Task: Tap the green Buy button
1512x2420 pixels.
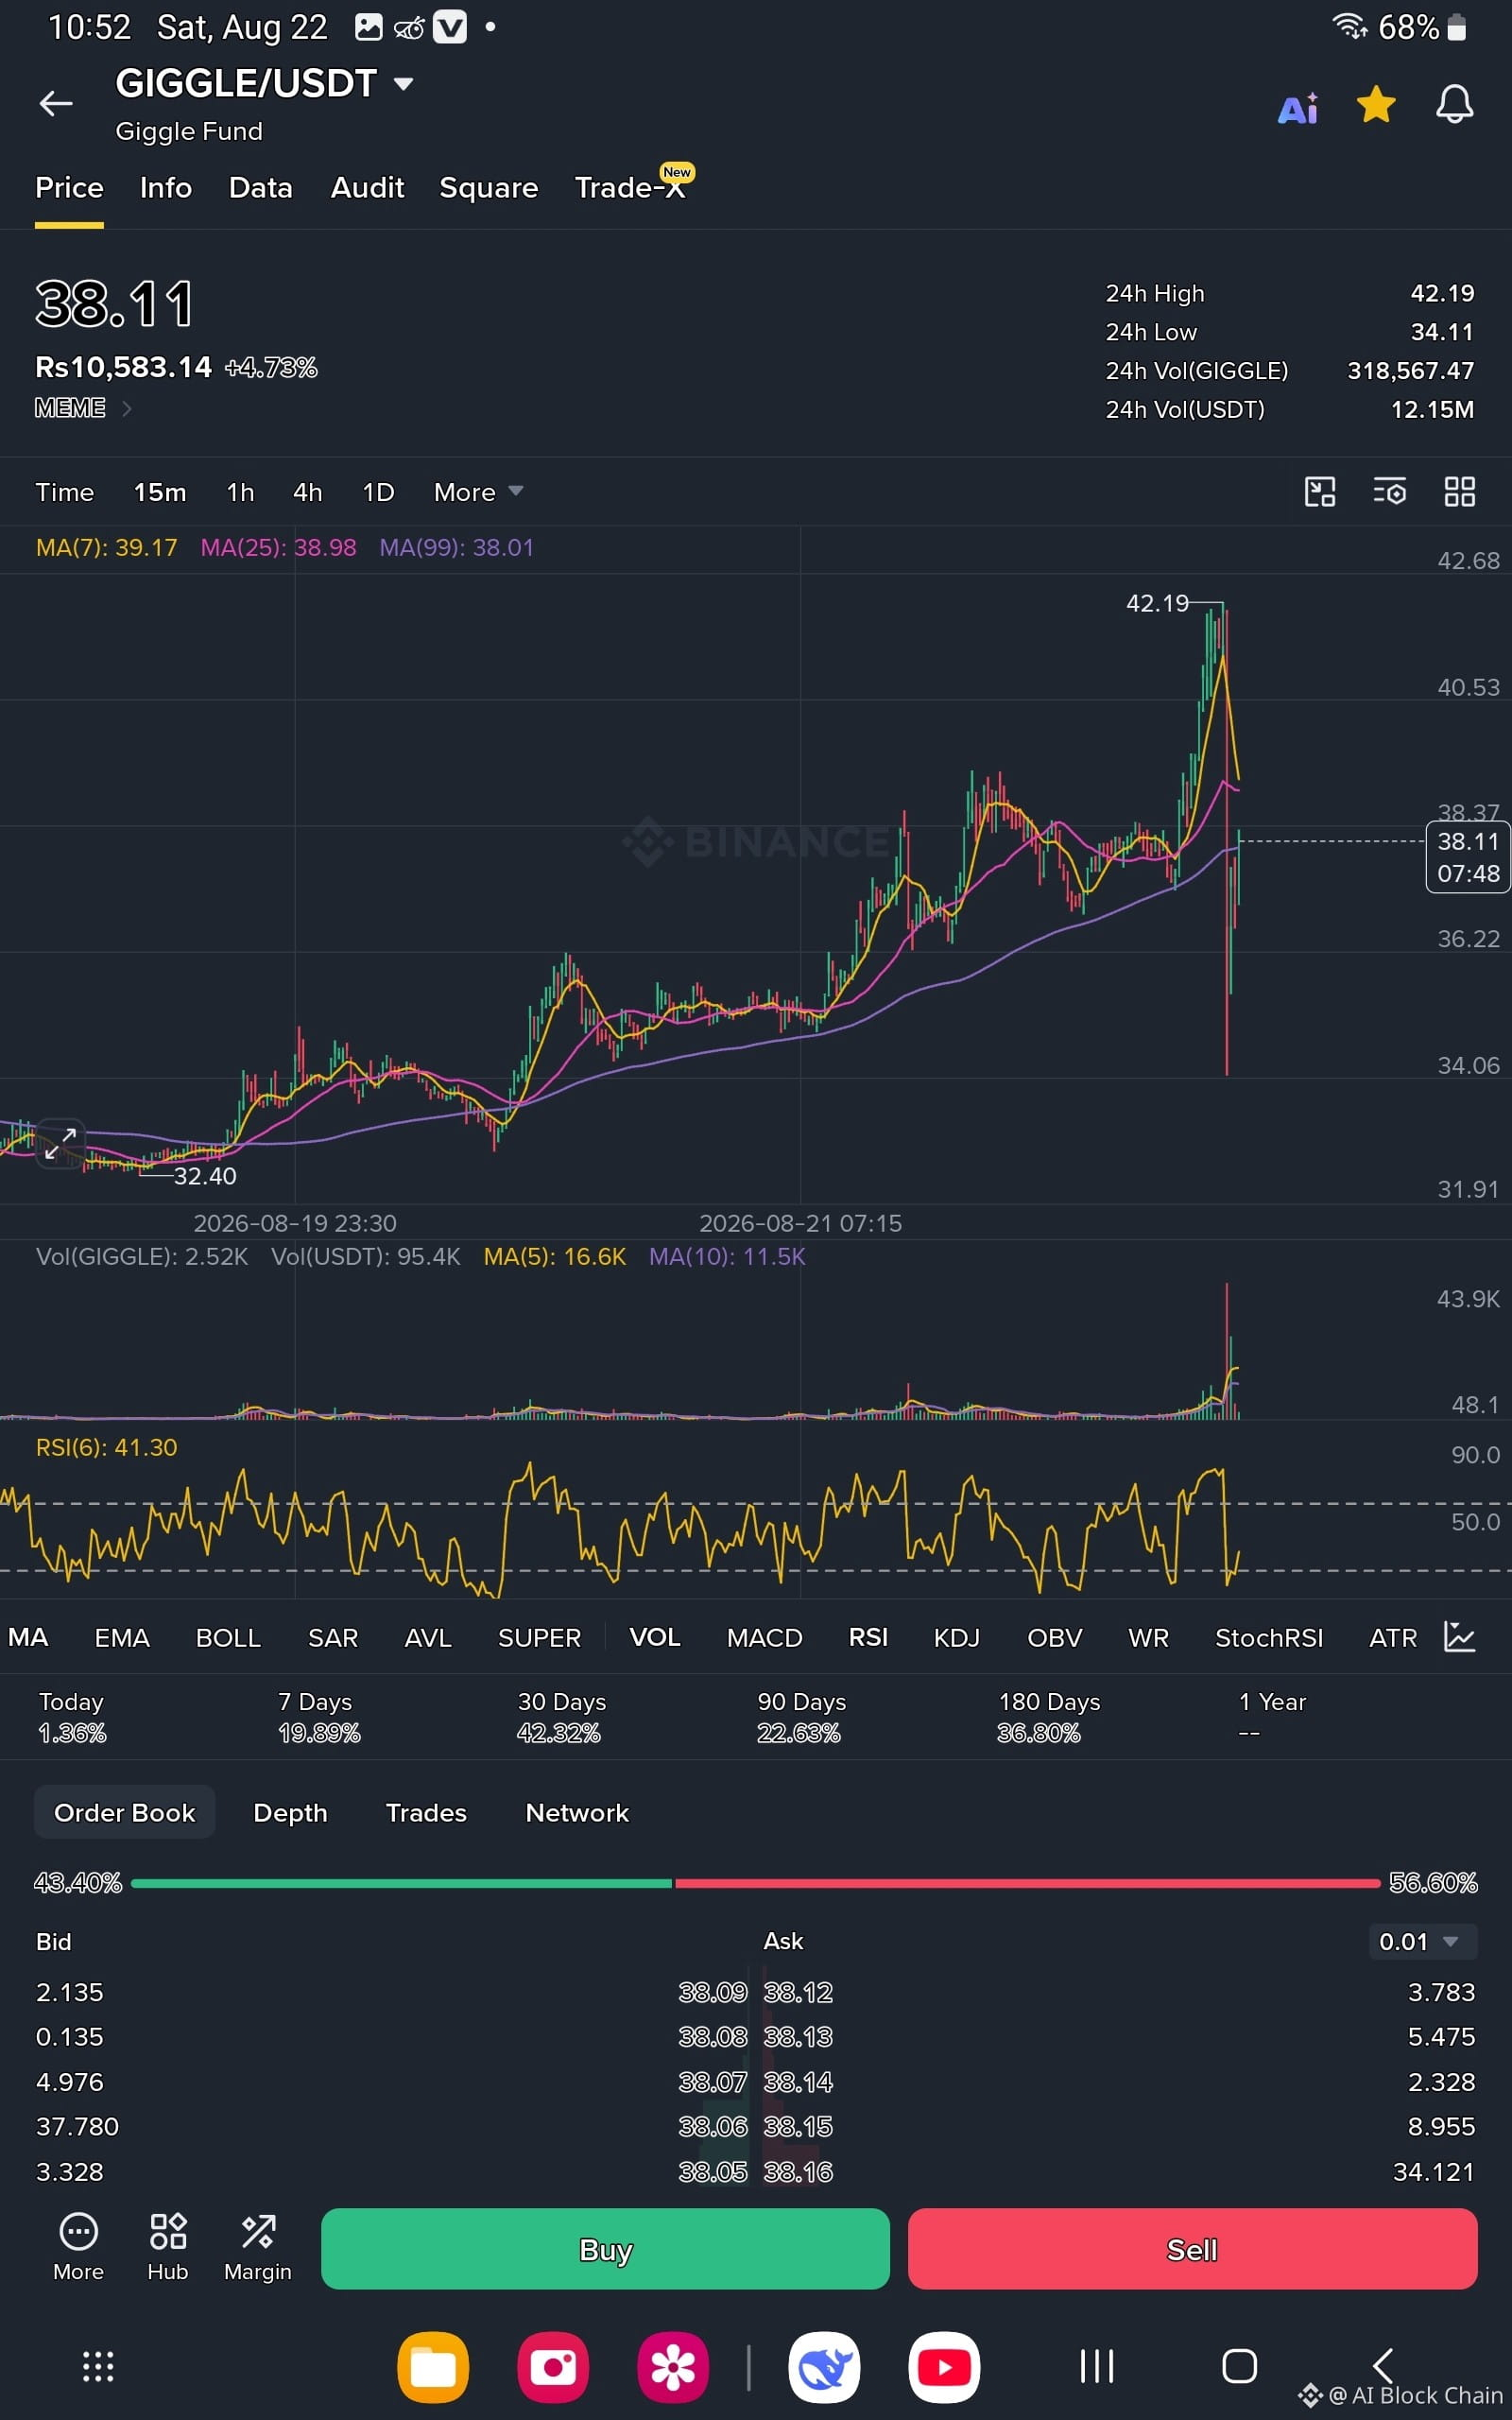Action: 605,2249
